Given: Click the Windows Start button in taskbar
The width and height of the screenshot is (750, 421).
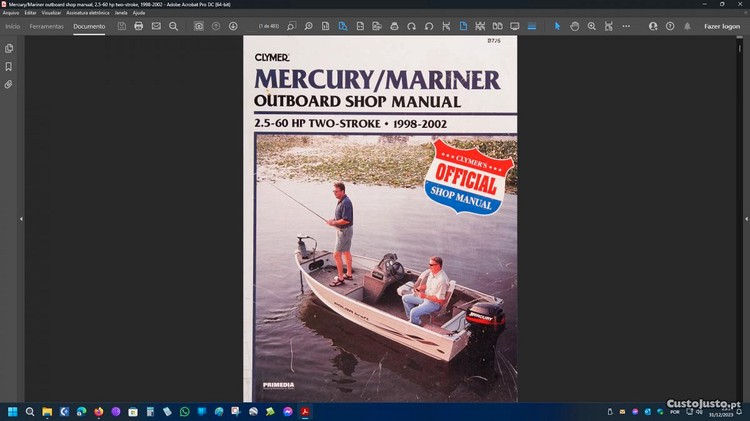Looking at the screenshot, I should 13,411.
